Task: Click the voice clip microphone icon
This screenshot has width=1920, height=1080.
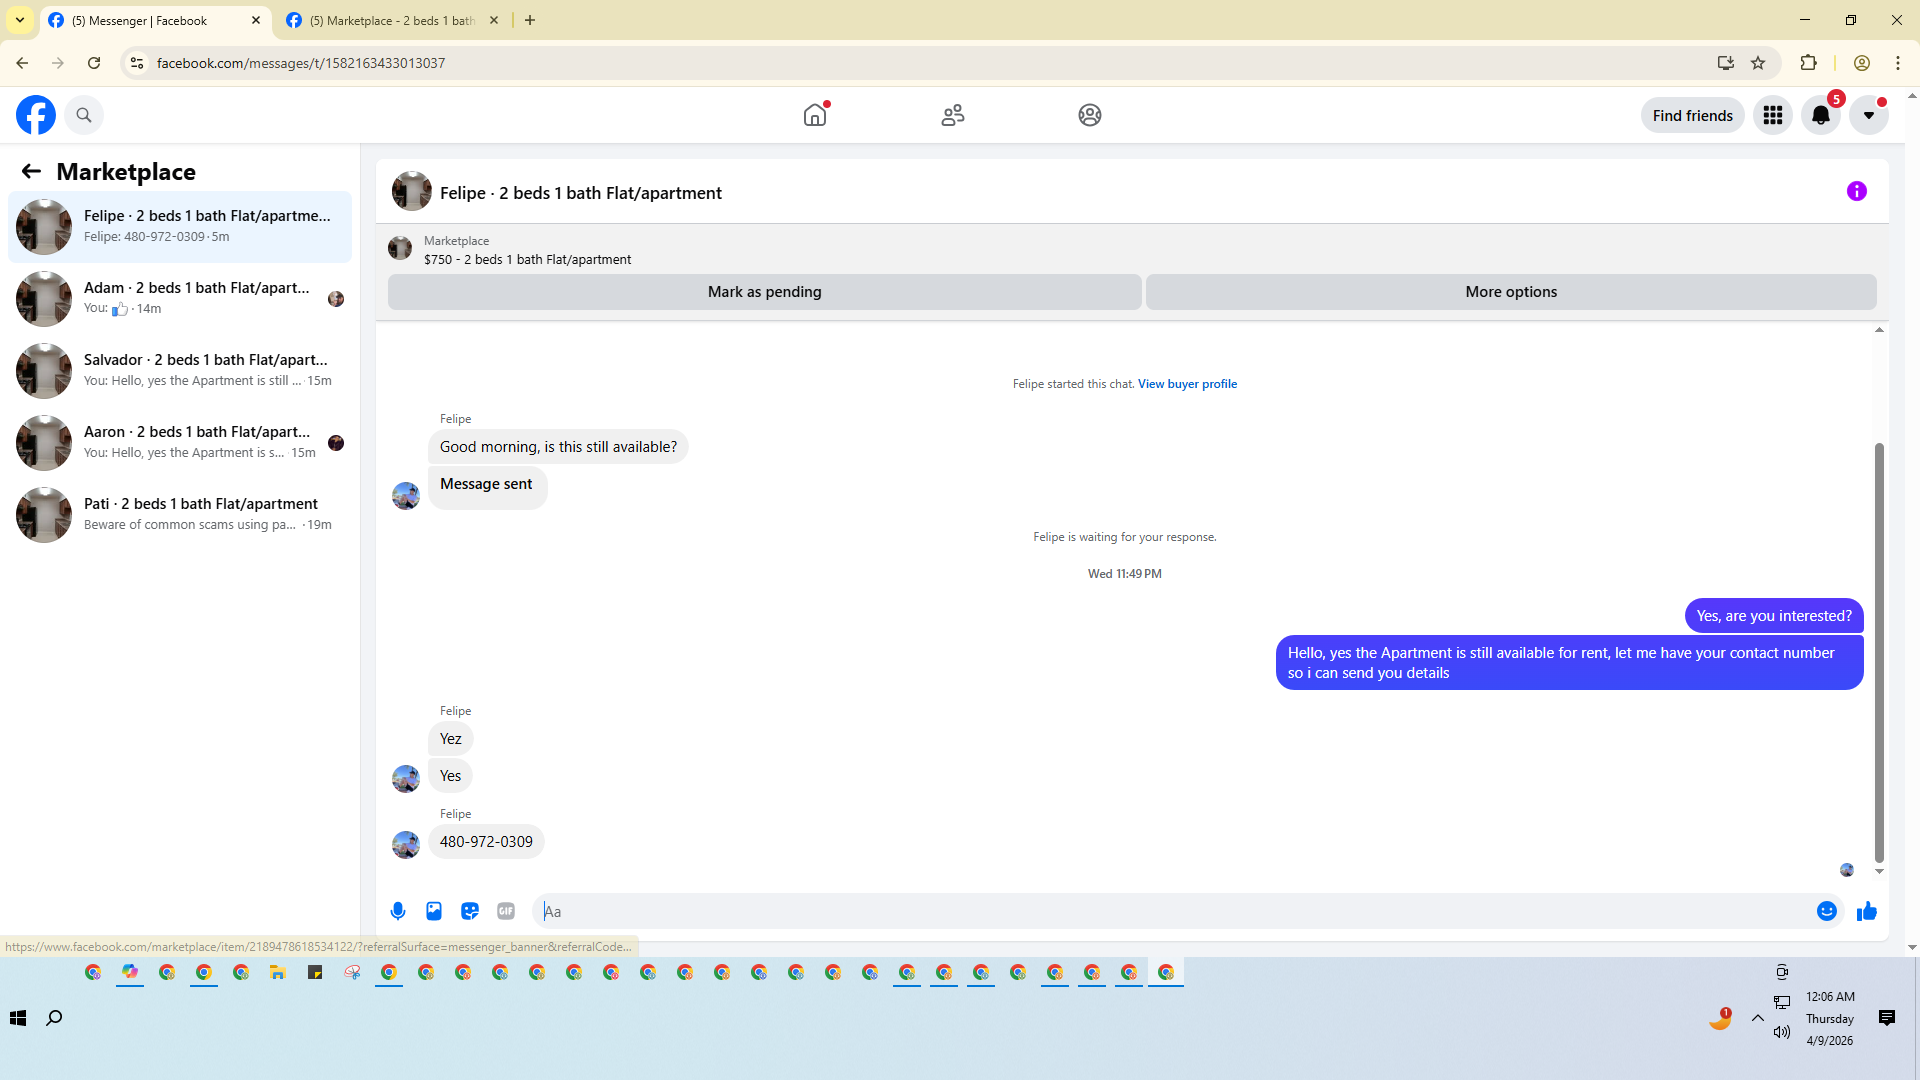Action: 398,911
